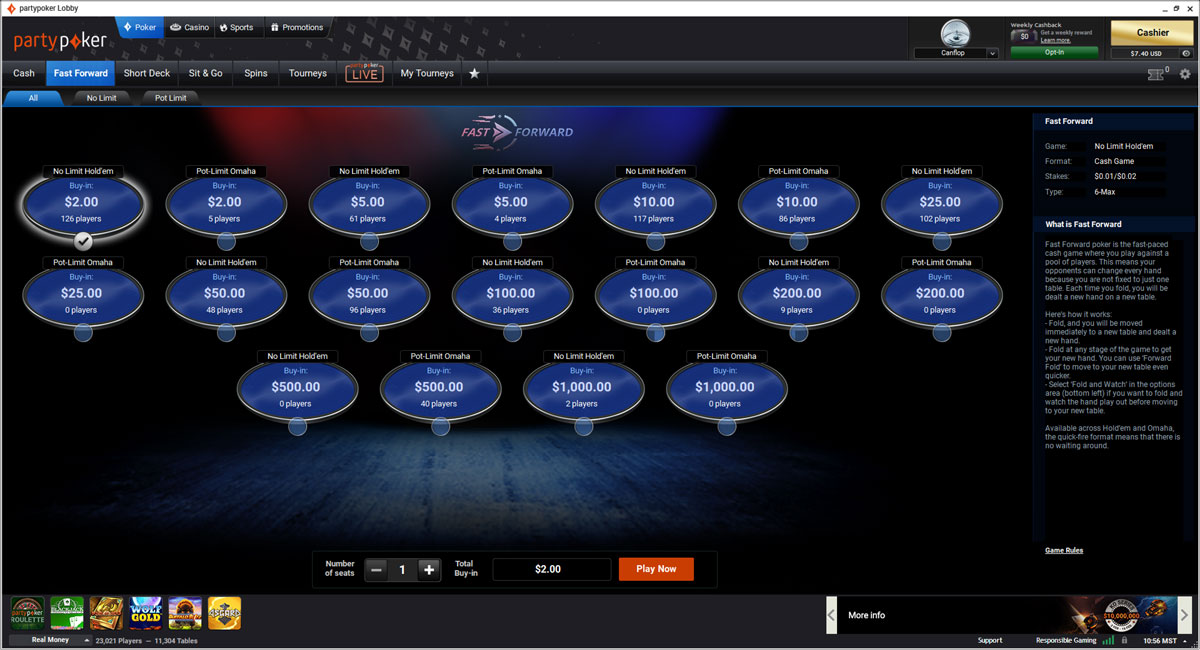The height and width of the screenshot is (650, 1200).
Task: Select the $50.00 Pot-Limit Omaha table
Action: 368,294
